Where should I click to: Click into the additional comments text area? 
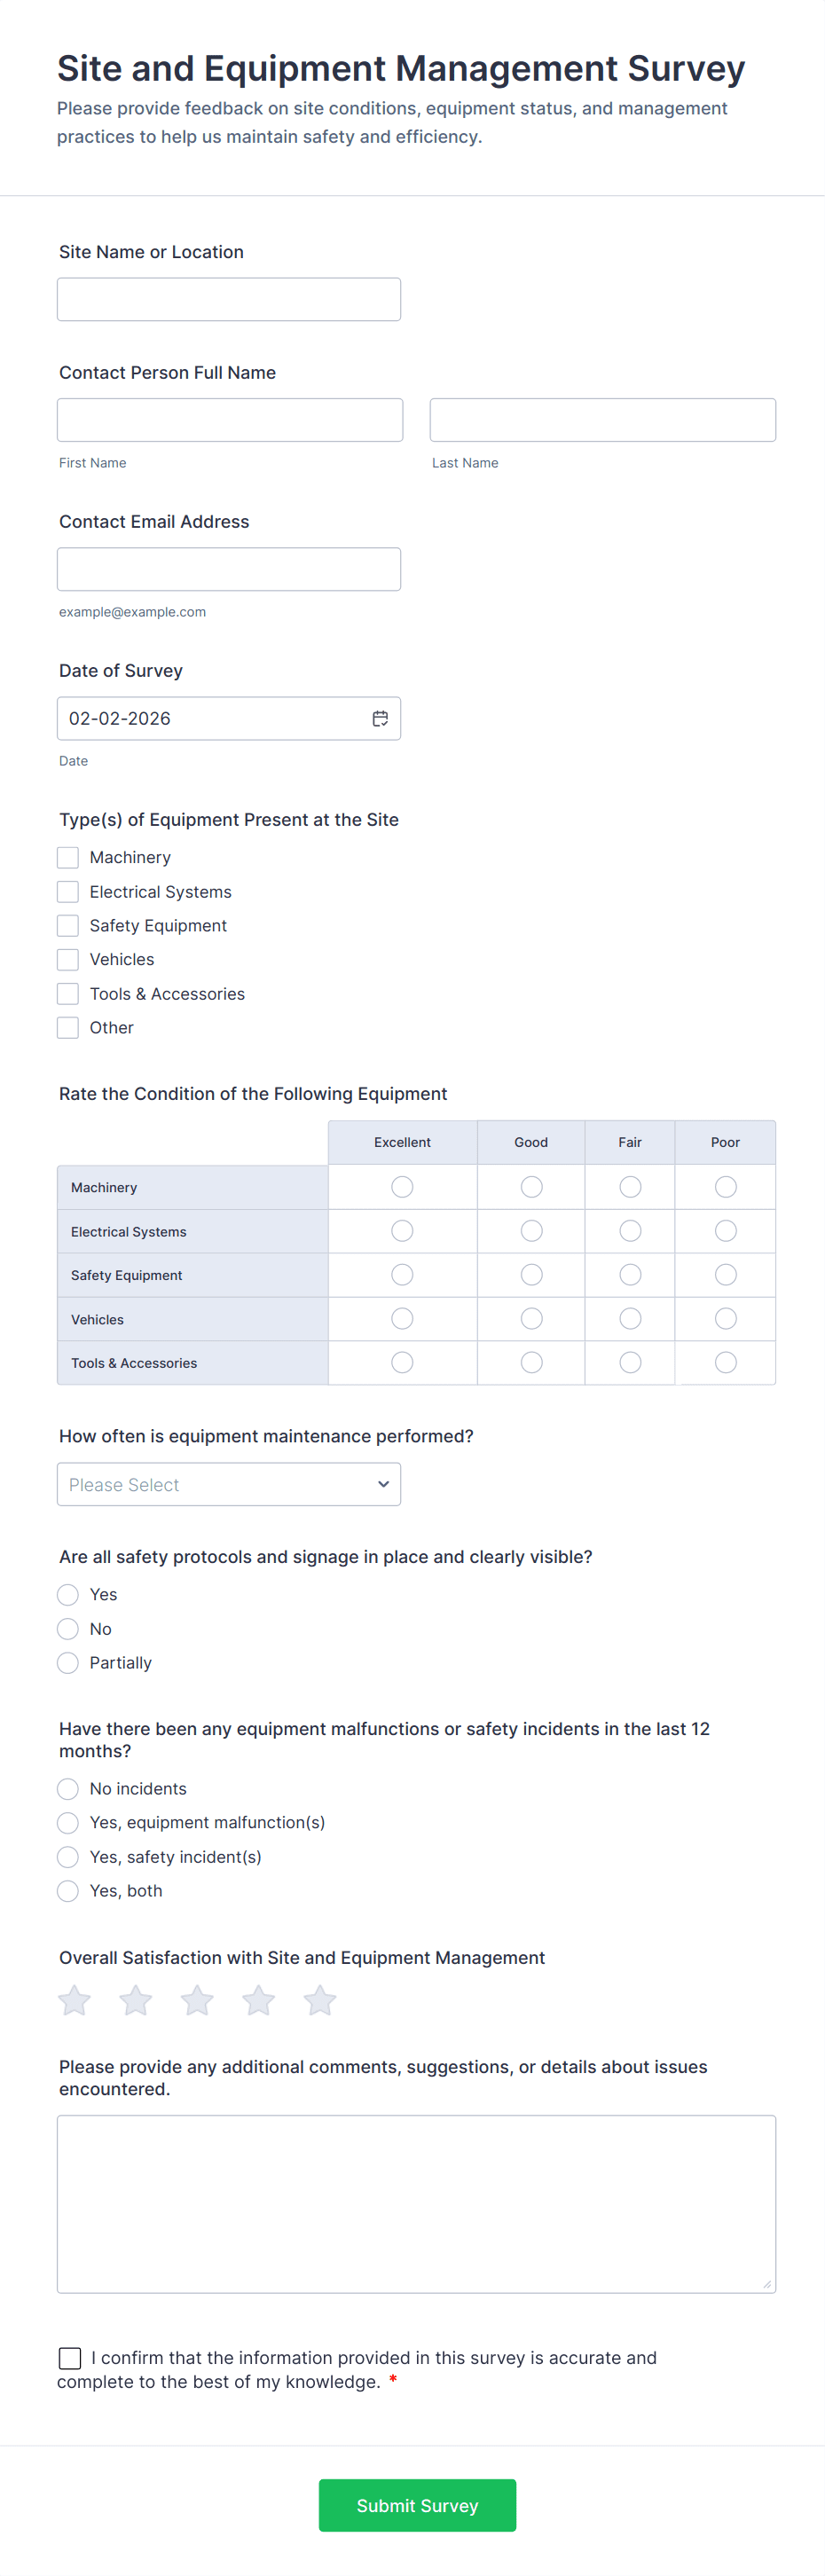click(x=416, y=2203)
